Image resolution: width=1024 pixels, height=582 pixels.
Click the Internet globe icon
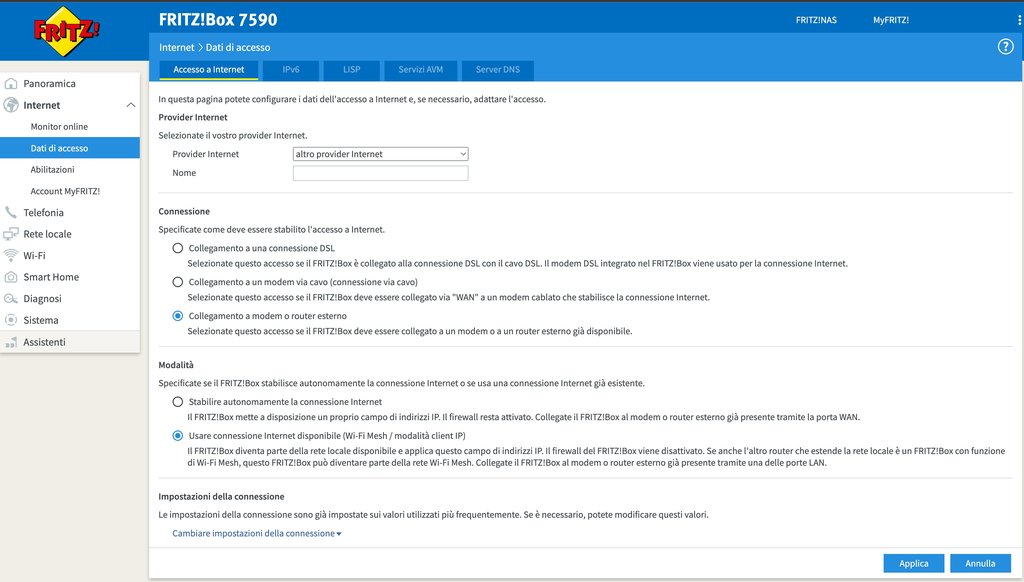click(x=11, y=105)
